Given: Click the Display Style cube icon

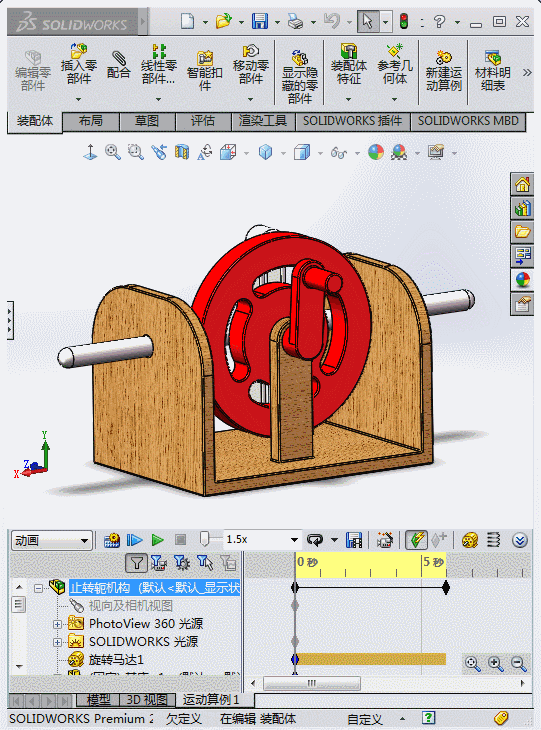Looking at the screenshot, I should tap(302, 152).
